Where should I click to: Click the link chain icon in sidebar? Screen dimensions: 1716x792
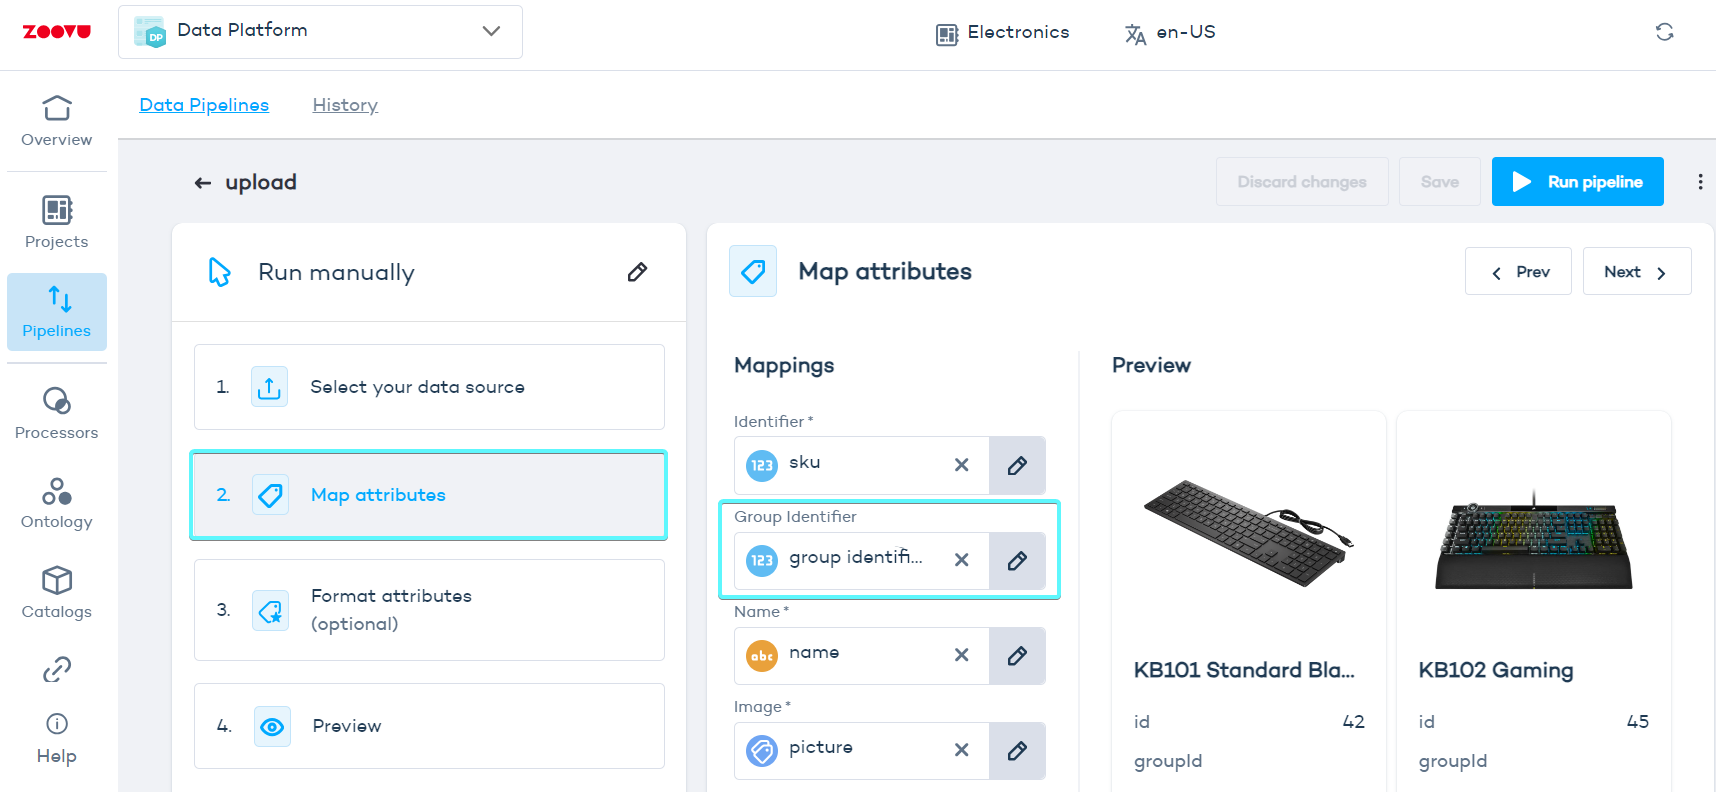pyautogui.click(x=57, y=669)
